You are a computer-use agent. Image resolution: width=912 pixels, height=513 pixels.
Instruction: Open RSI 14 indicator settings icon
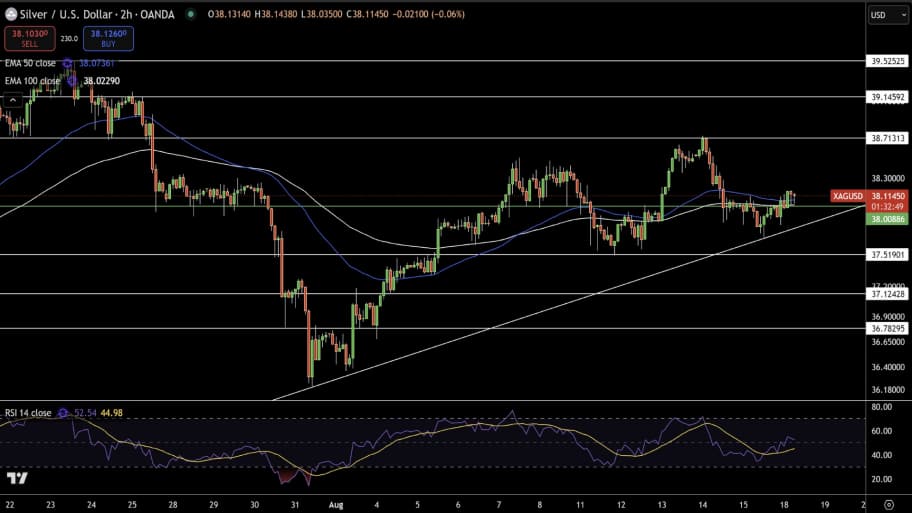click(x=63, y=413)
